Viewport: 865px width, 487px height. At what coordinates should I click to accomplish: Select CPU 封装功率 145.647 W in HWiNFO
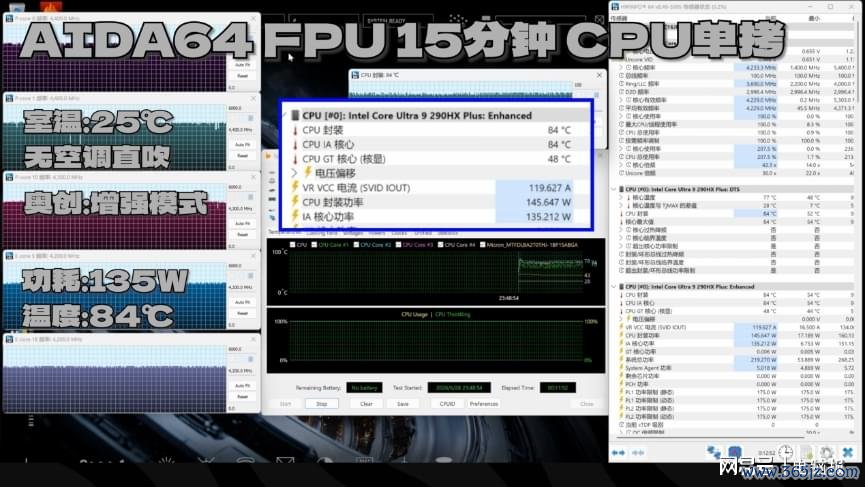point(733,335)
